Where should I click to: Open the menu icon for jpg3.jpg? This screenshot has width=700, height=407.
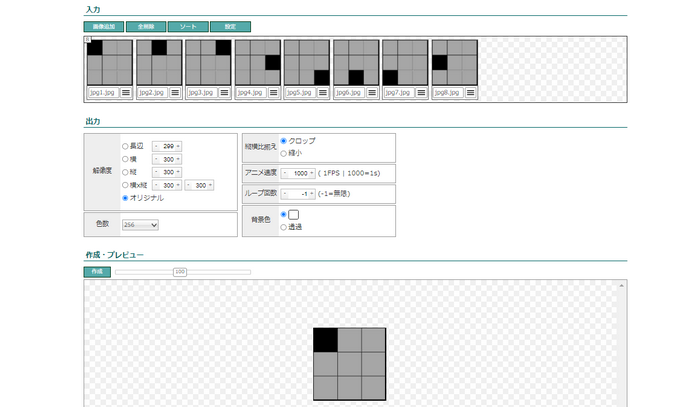224,92
